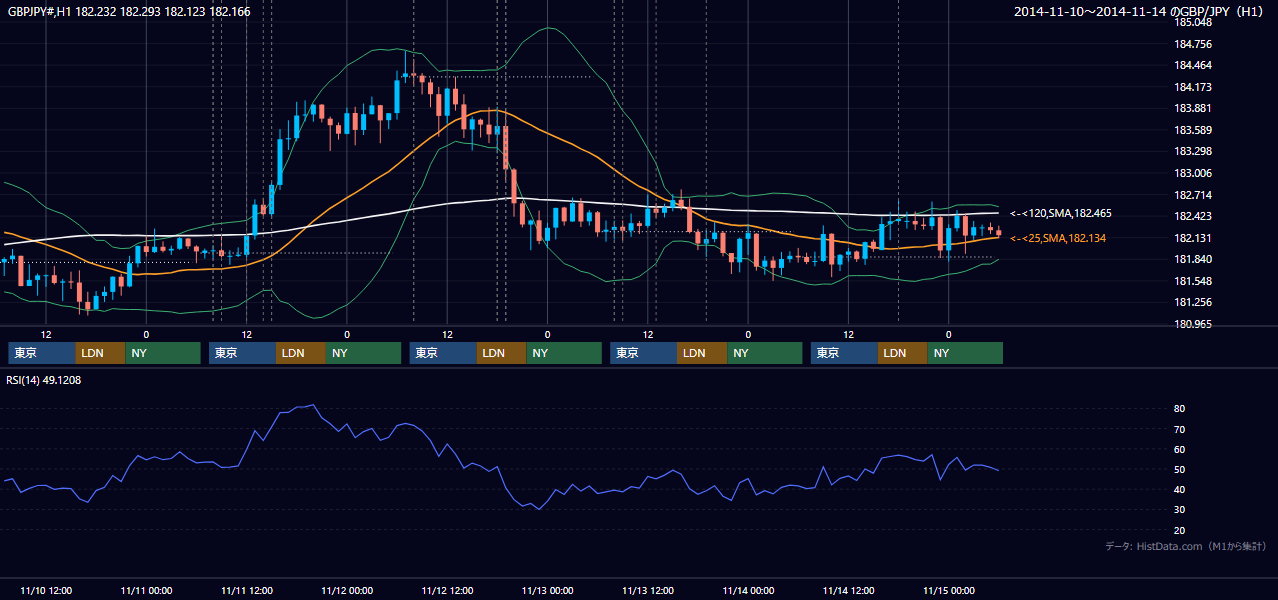The height and width of the screenshot is (600, 1278).
Task: Click the 182.423 price axis label
Action: pos(1193,216)
